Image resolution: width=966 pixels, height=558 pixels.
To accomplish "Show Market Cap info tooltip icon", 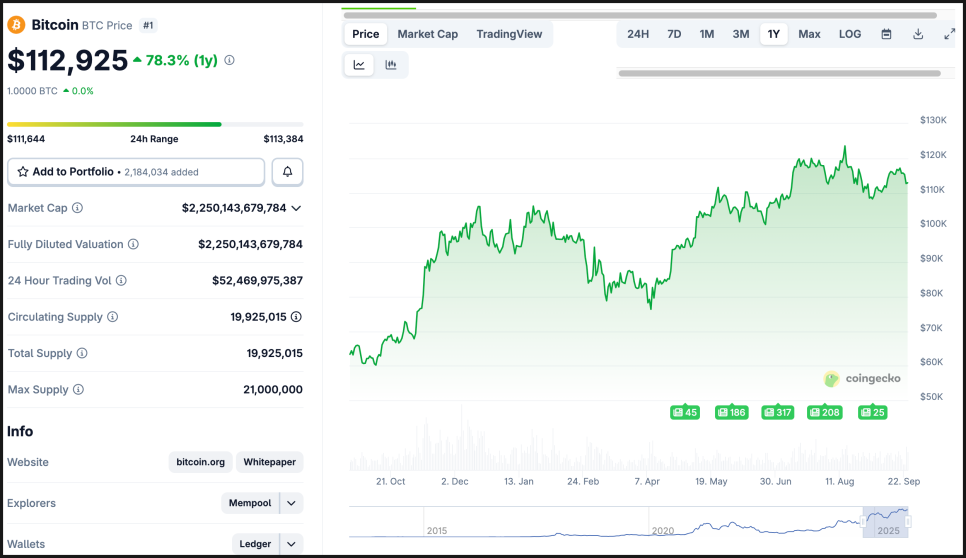I will [77, 208].
